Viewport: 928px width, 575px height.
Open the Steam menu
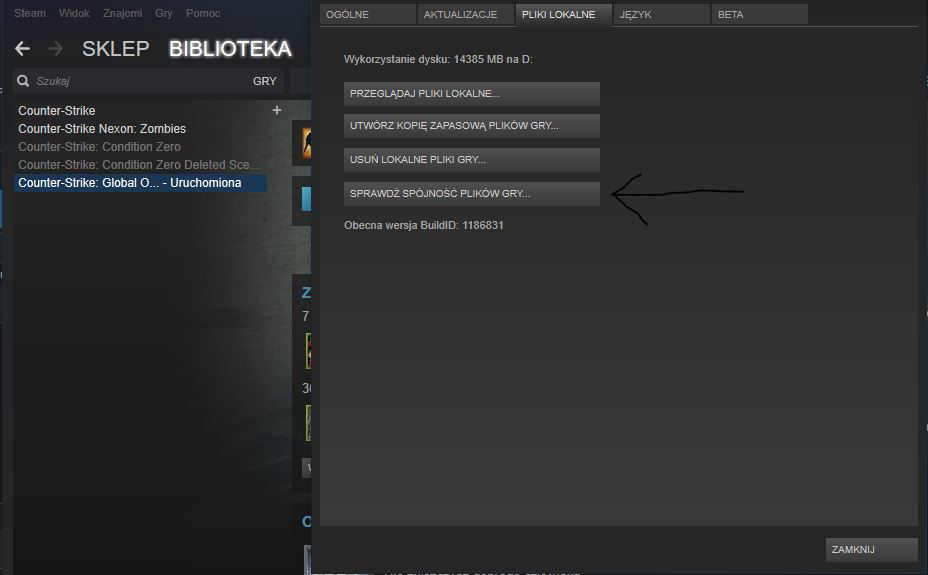30,13
